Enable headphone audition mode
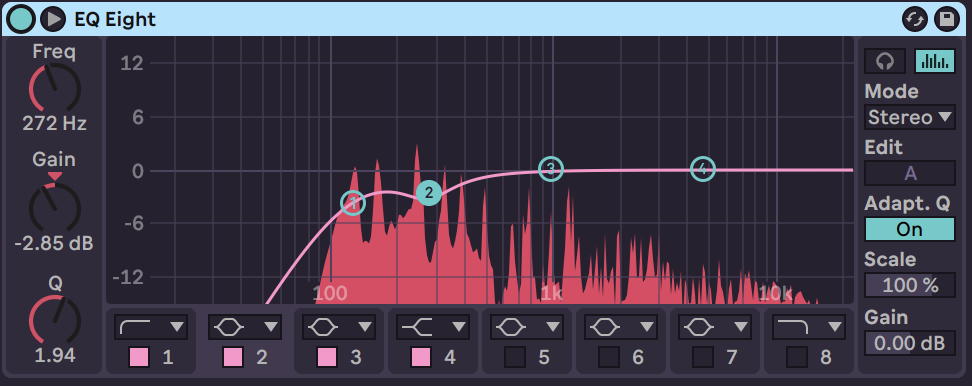Screen dimensions: 972x386 coord(885,61)
